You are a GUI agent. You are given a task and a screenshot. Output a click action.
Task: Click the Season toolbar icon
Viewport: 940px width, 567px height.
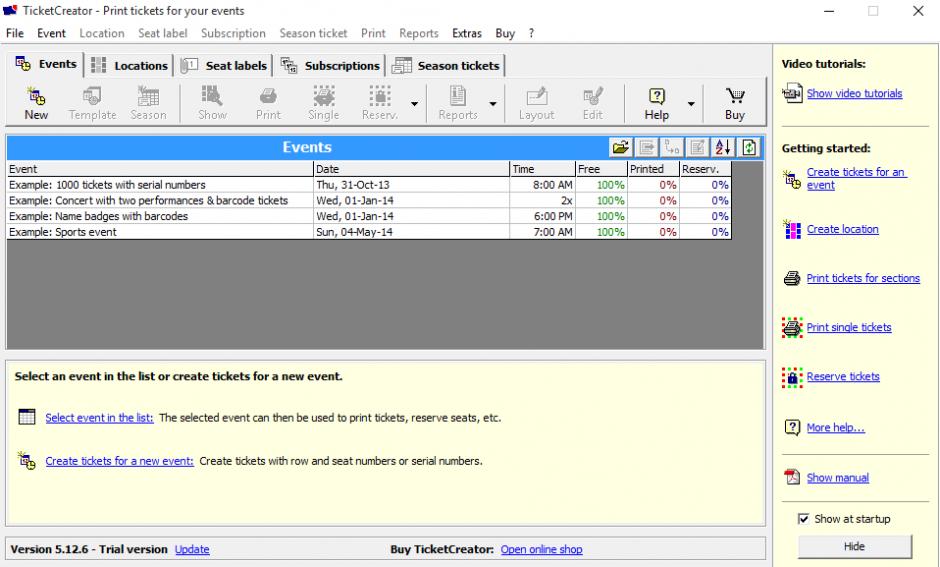tap(148, 96)
